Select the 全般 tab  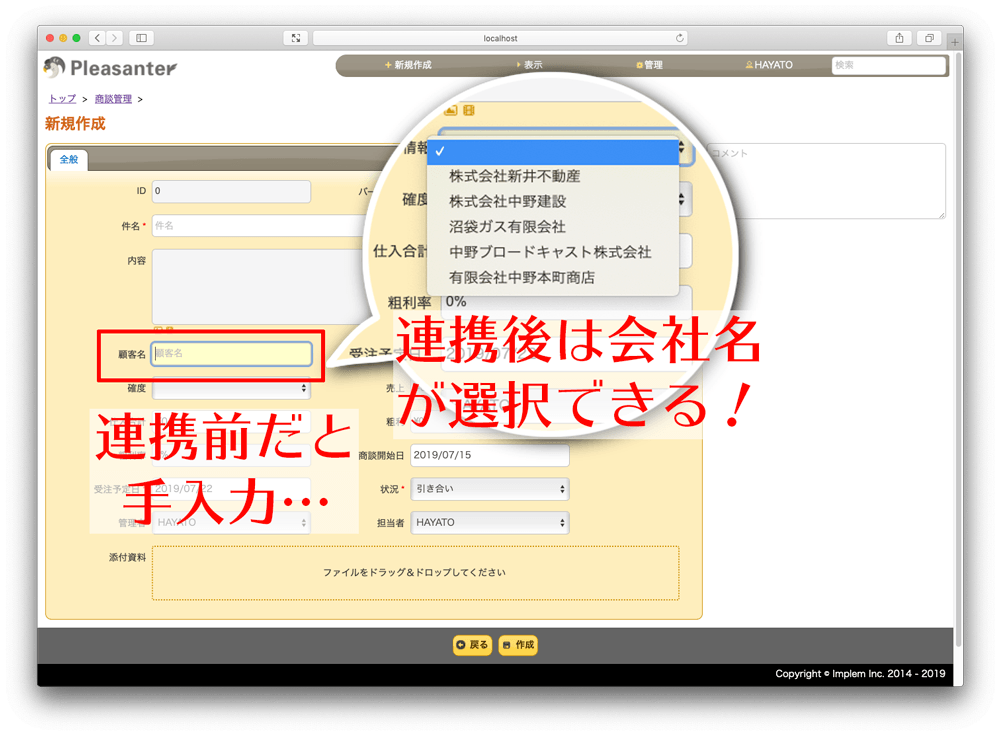[x=69, y=160]
